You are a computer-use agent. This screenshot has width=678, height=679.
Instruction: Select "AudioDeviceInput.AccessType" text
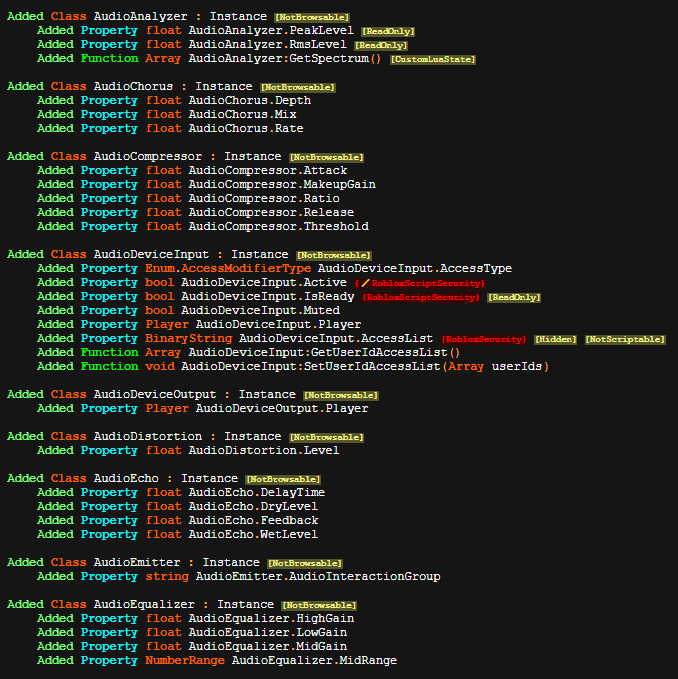pyautogui.click(x=415, y=268)
